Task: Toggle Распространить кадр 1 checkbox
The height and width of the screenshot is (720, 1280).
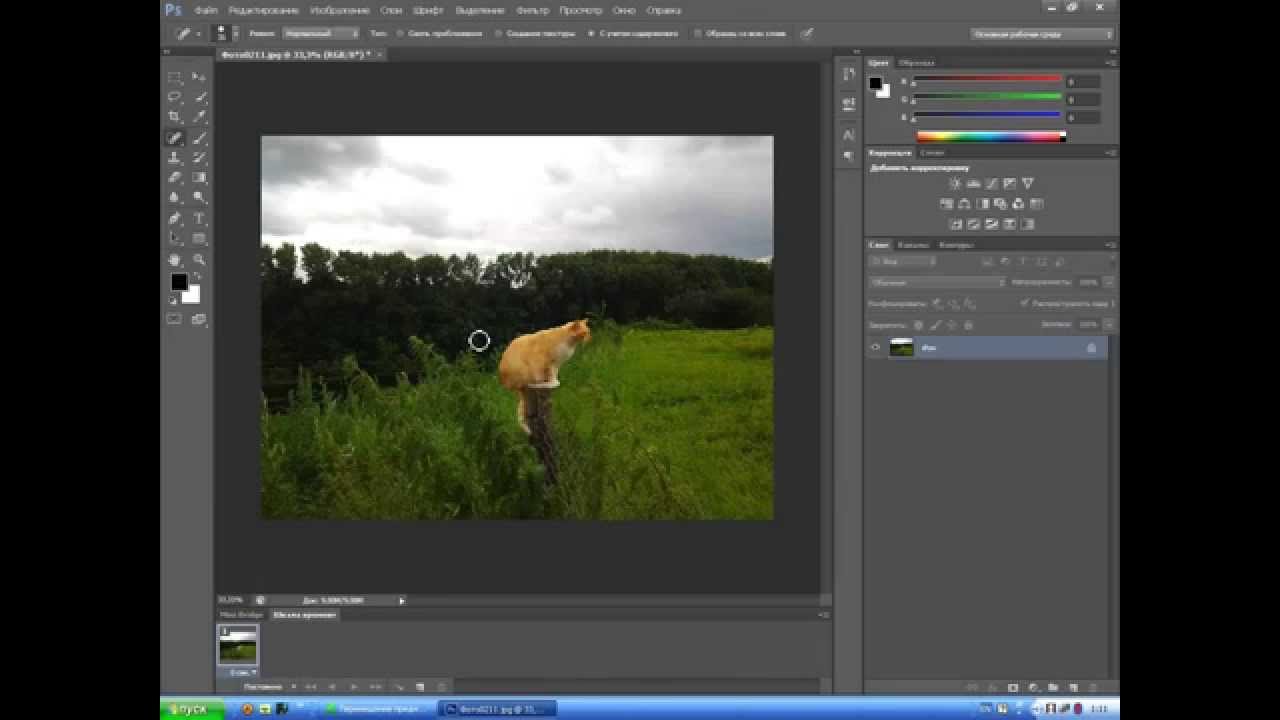Action: (1025, 303)
